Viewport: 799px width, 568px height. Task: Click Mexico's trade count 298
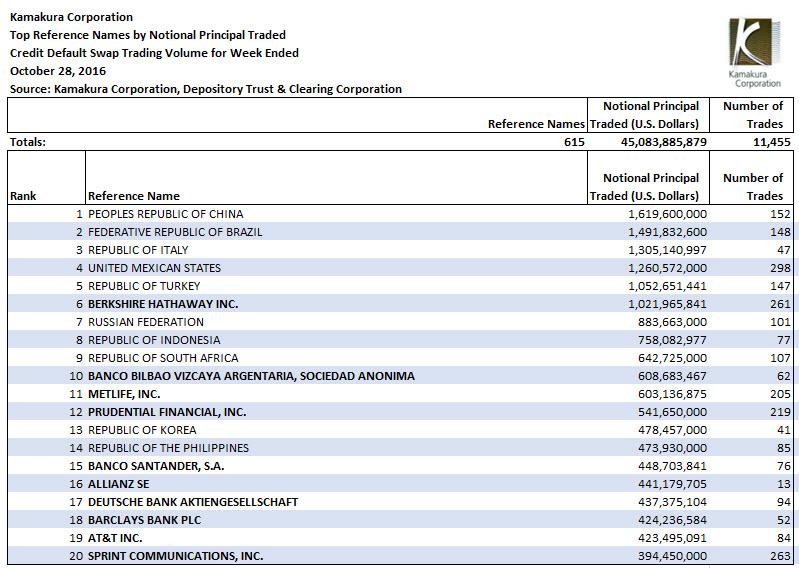(x=781, y=268)
